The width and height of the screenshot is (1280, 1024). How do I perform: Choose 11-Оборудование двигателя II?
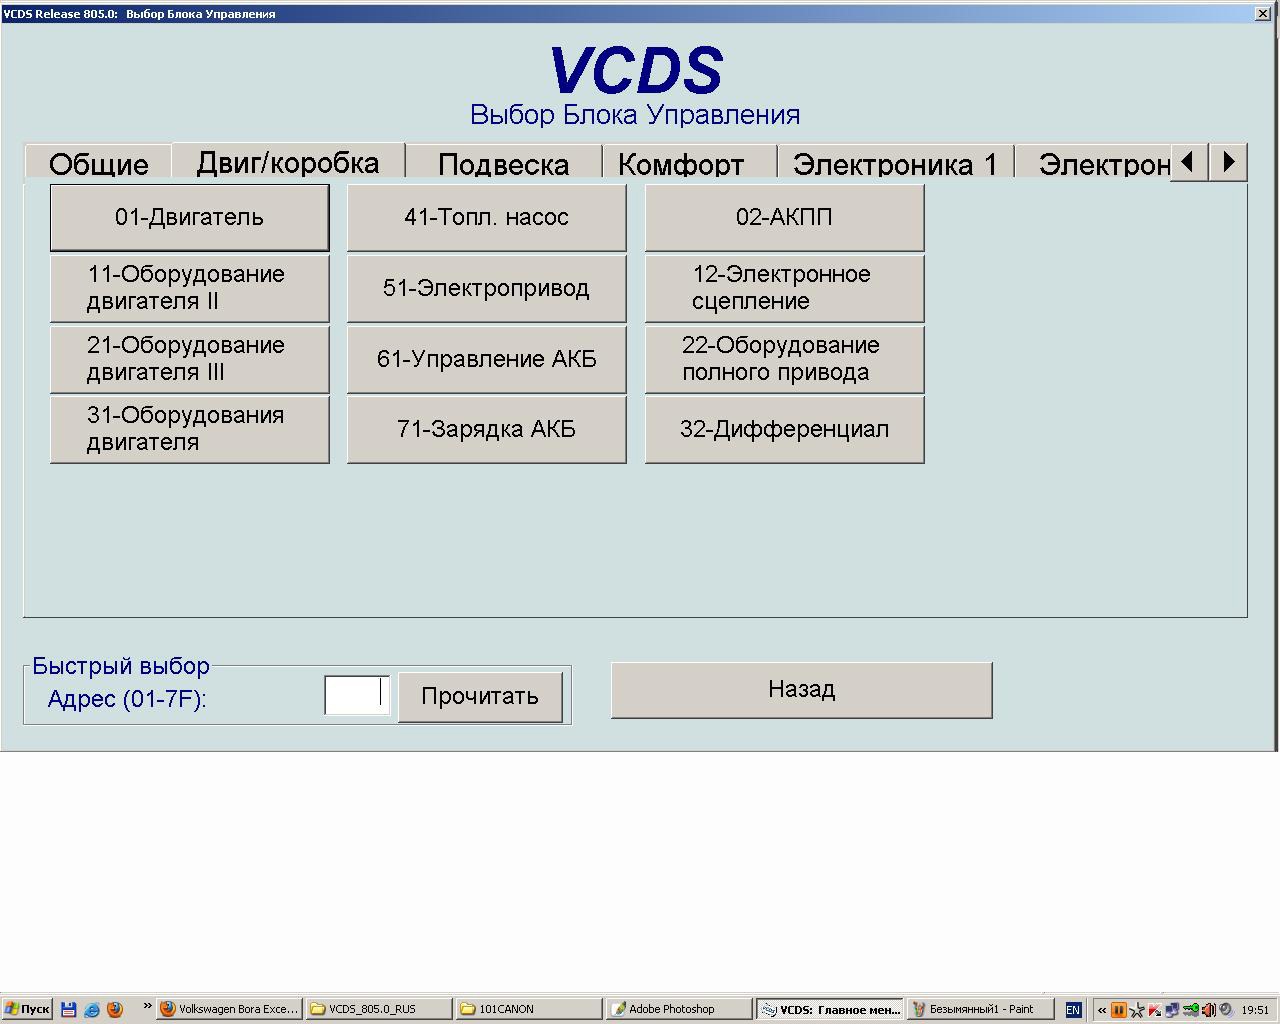189,288
